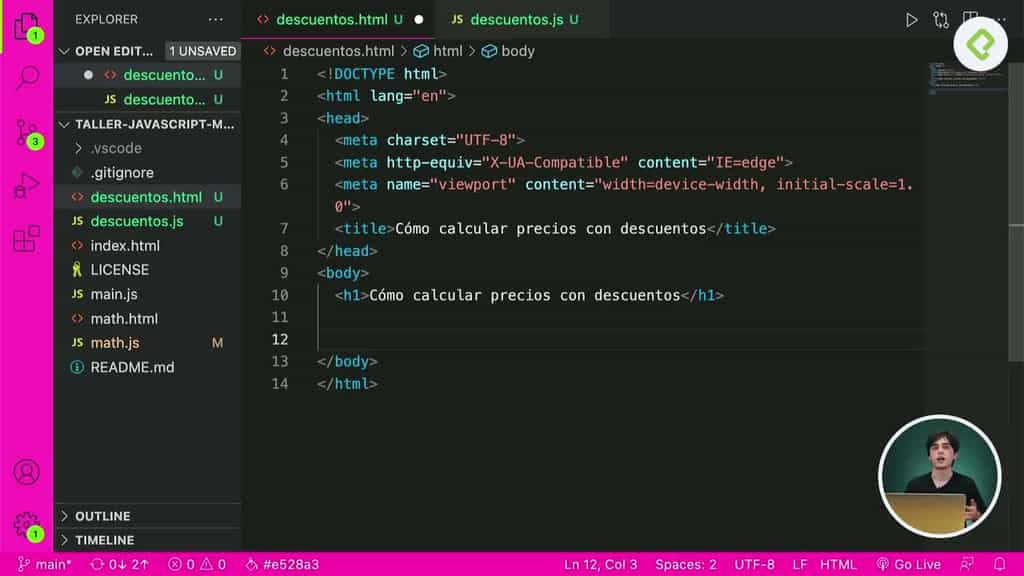Open the Search panel icon

pos(28,75)
